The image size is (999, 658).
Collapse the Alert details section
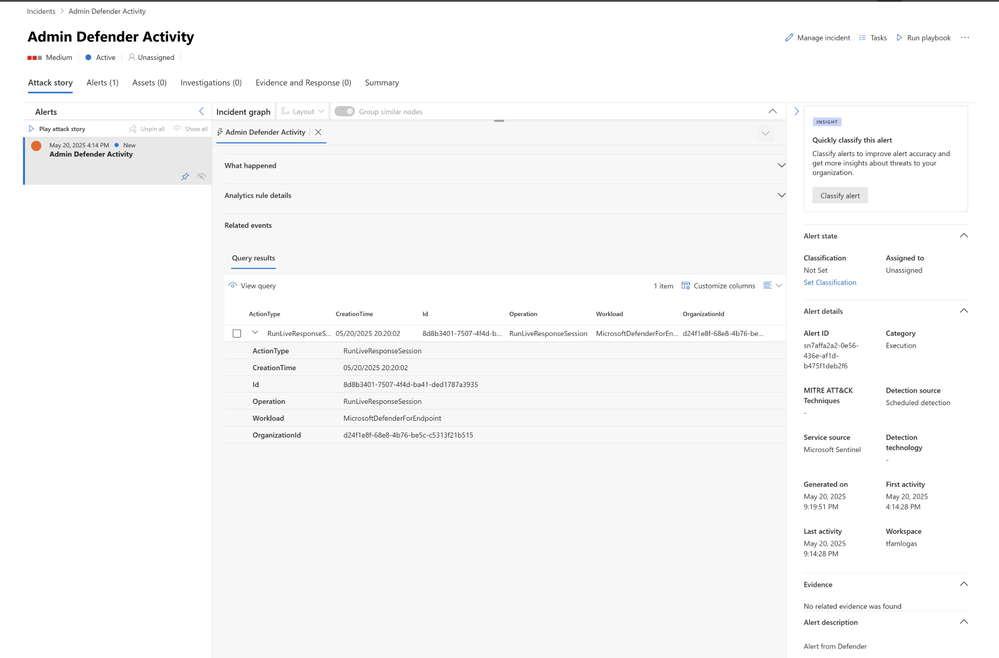pyautogui.click(x=964, y=311)
